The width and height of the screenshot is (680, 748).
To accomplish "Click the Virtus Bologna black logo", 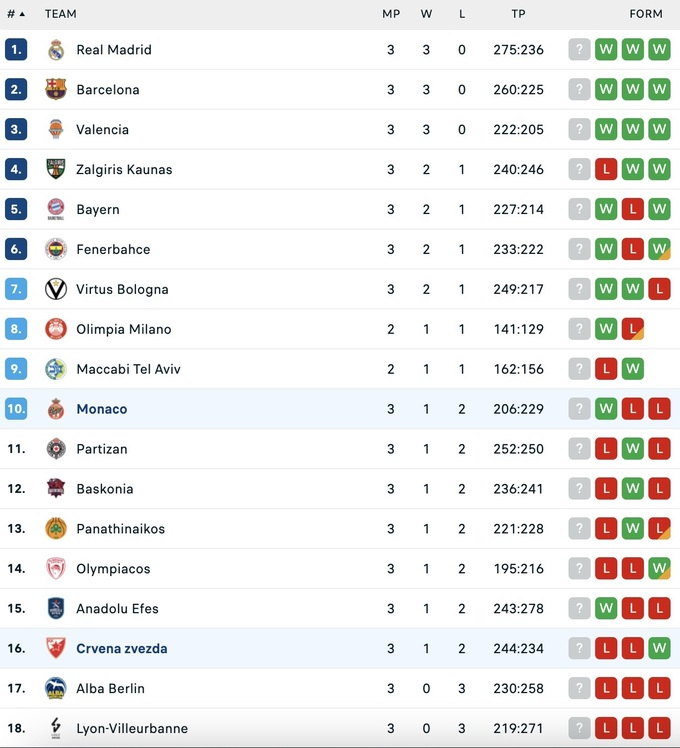I will coord(56,290).
